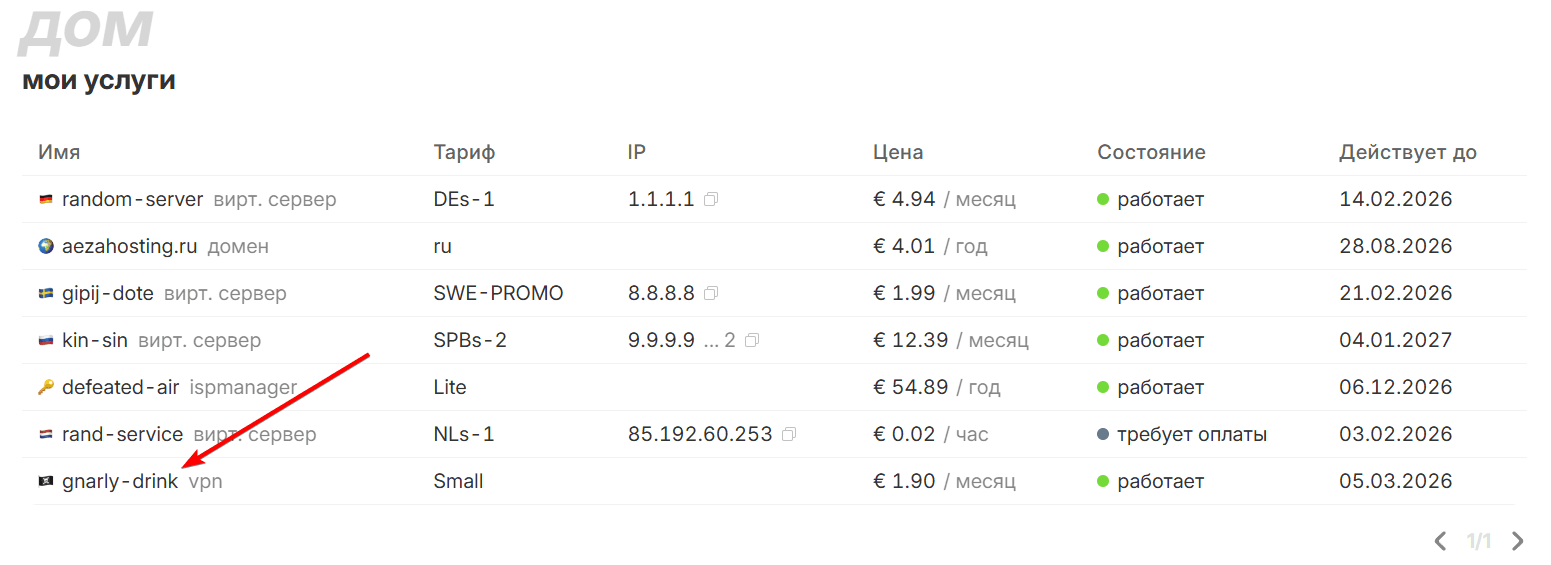The width and height of the screenshot is (1551, 565).
Task: Copy IP address 1.1.1.1 icon
Action: pyautogui.click(x=711, y=200)
